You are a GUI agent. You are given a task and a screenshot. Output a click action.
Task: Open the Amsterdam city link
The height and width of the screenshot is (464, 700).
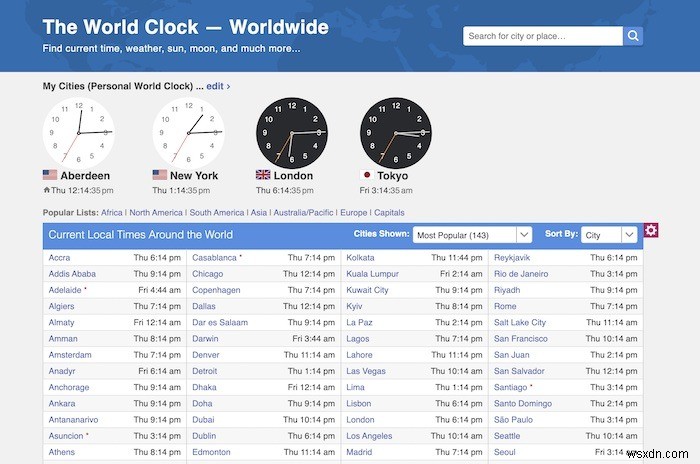(x=69, y=355)
